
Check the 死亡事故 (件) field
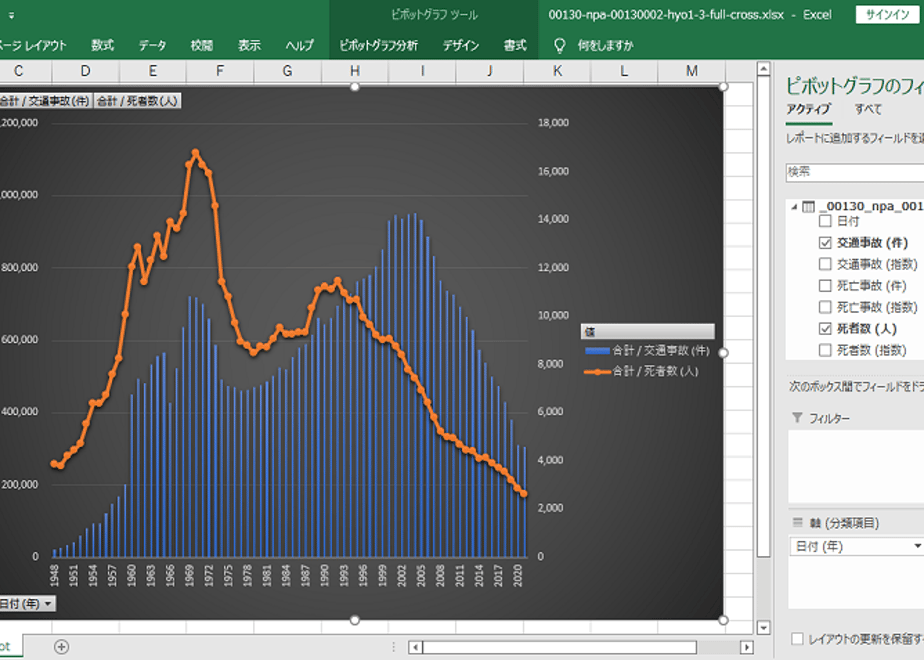[x=826, y=286]
